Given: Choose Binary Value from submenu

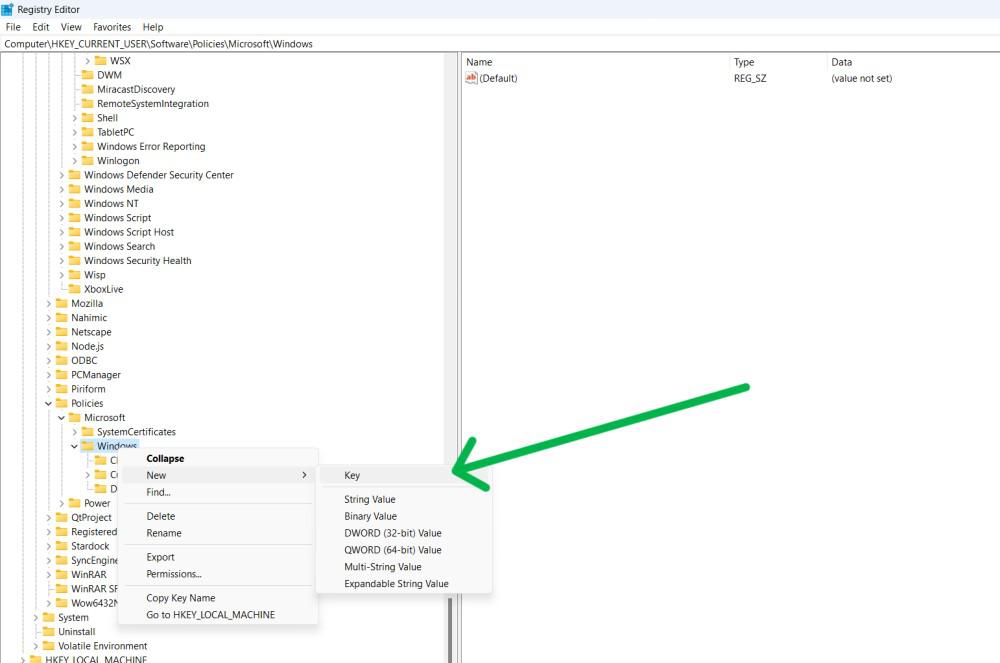Looking at the screenshot, I should click(404, 516).
